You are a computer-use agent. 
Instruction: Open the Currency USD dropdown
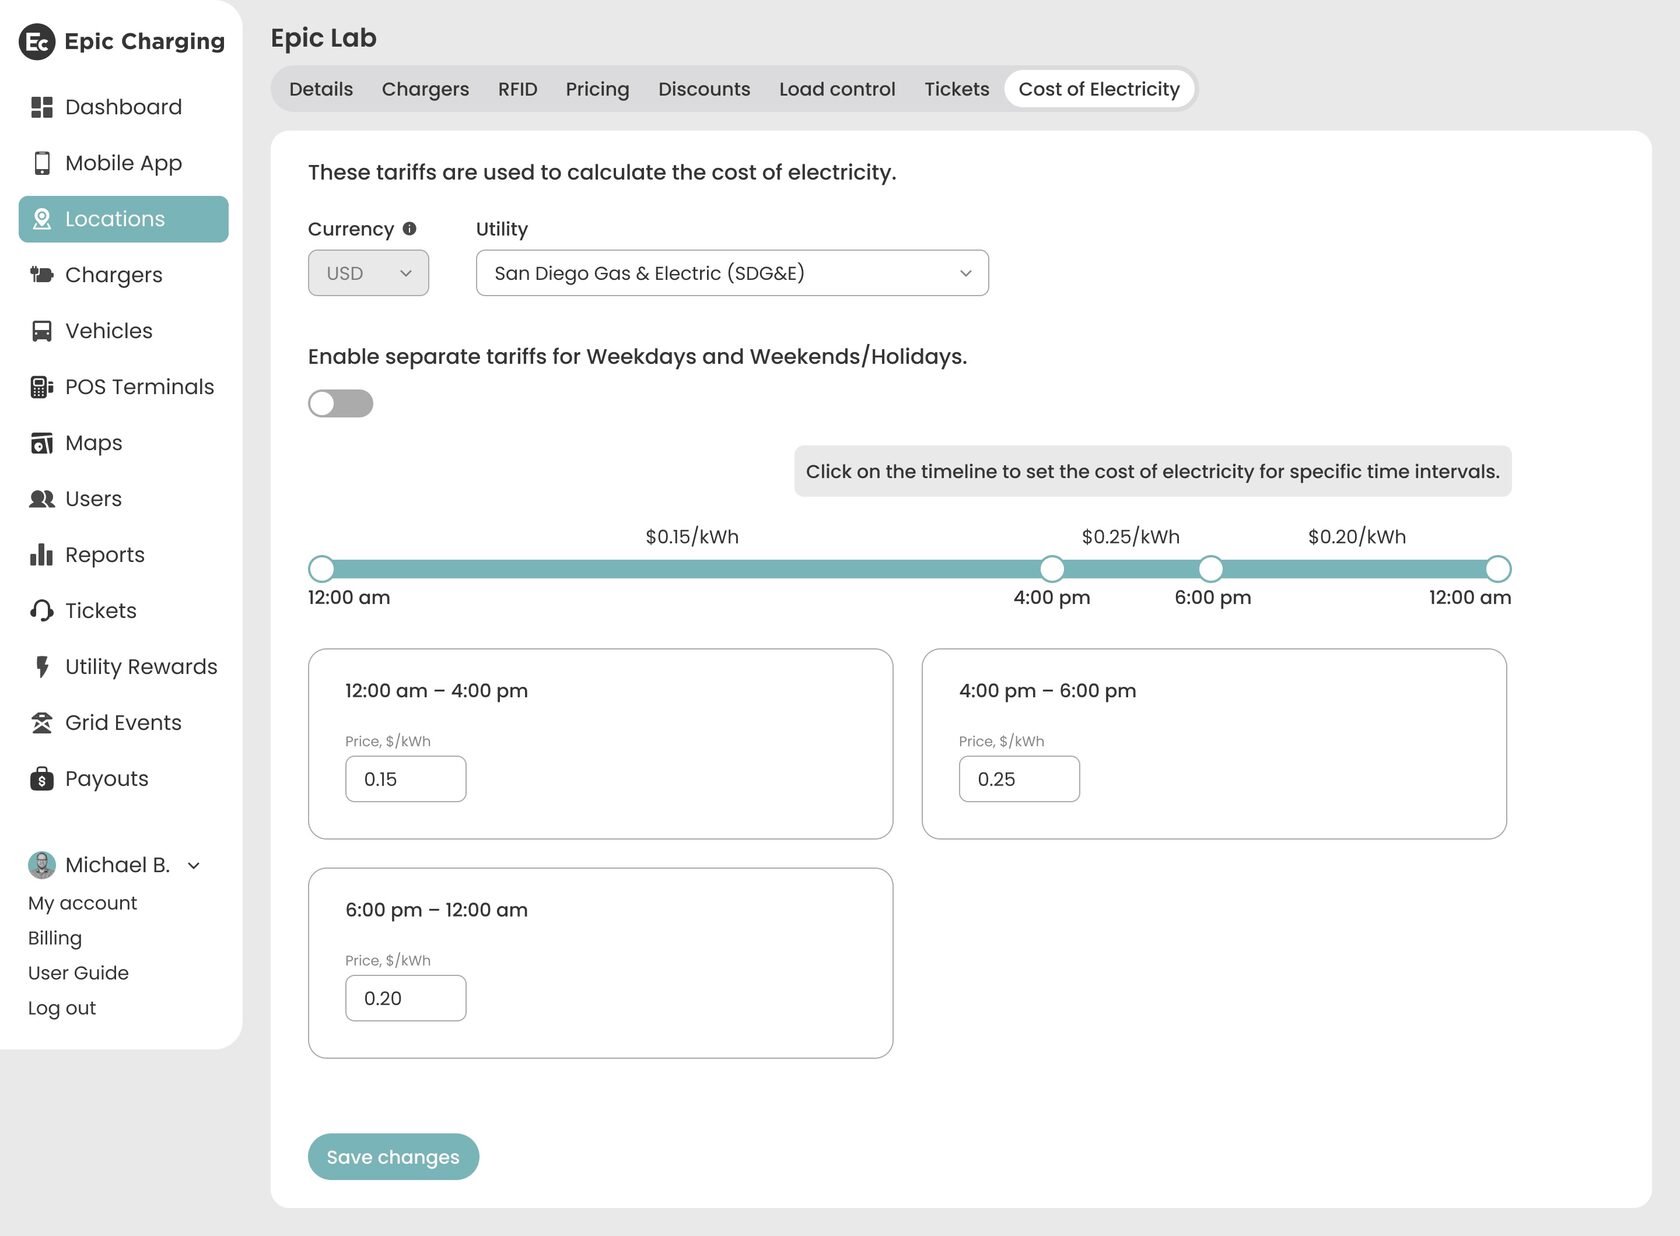pyautogui.click(x=368, y=273)
